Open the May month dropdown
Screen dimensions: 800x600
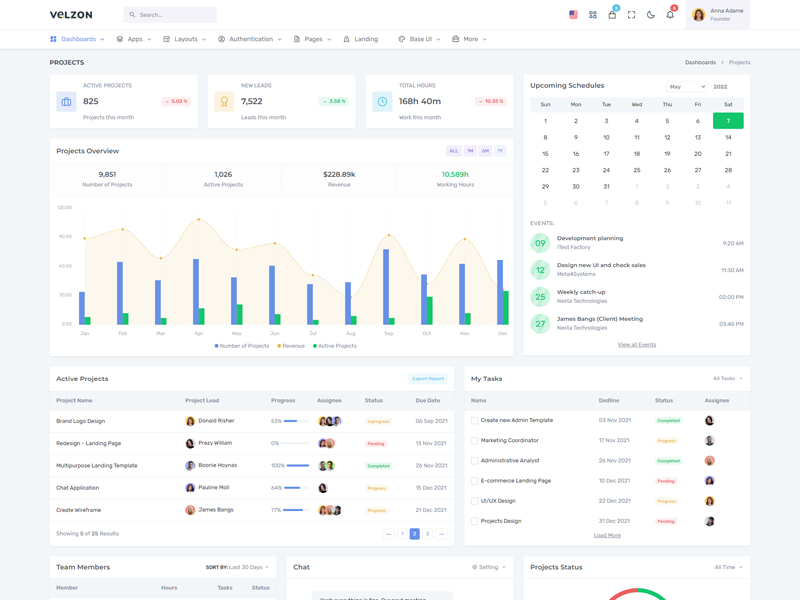[x=687, y=87]
